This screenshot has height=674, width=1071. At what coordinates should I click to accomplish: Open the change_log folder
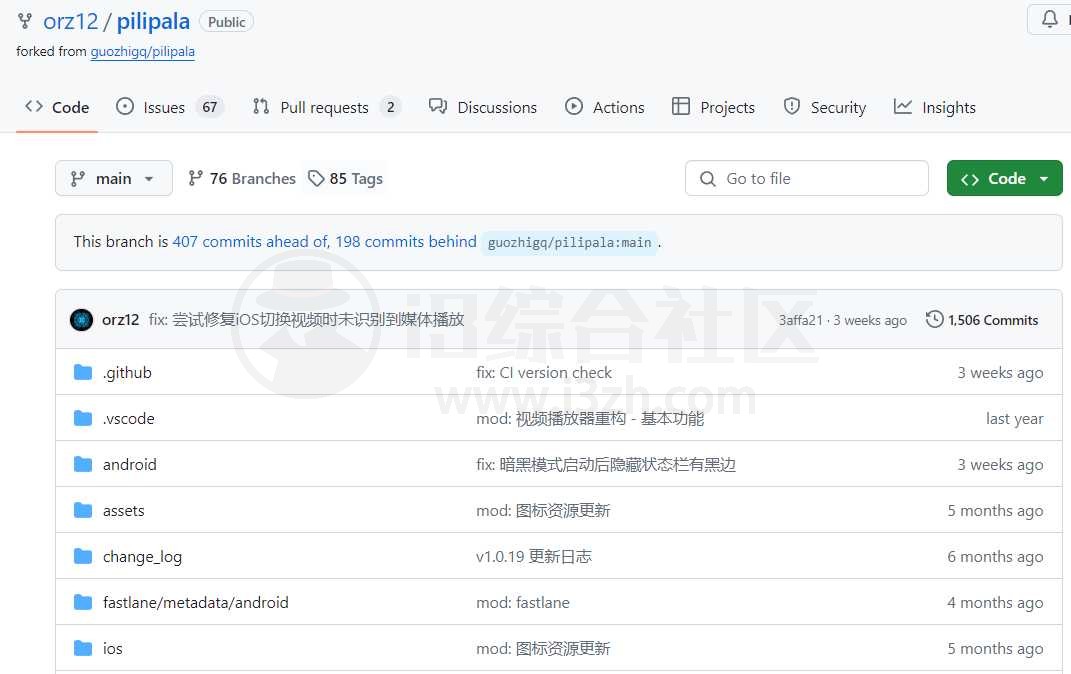(x=143, y=557)
